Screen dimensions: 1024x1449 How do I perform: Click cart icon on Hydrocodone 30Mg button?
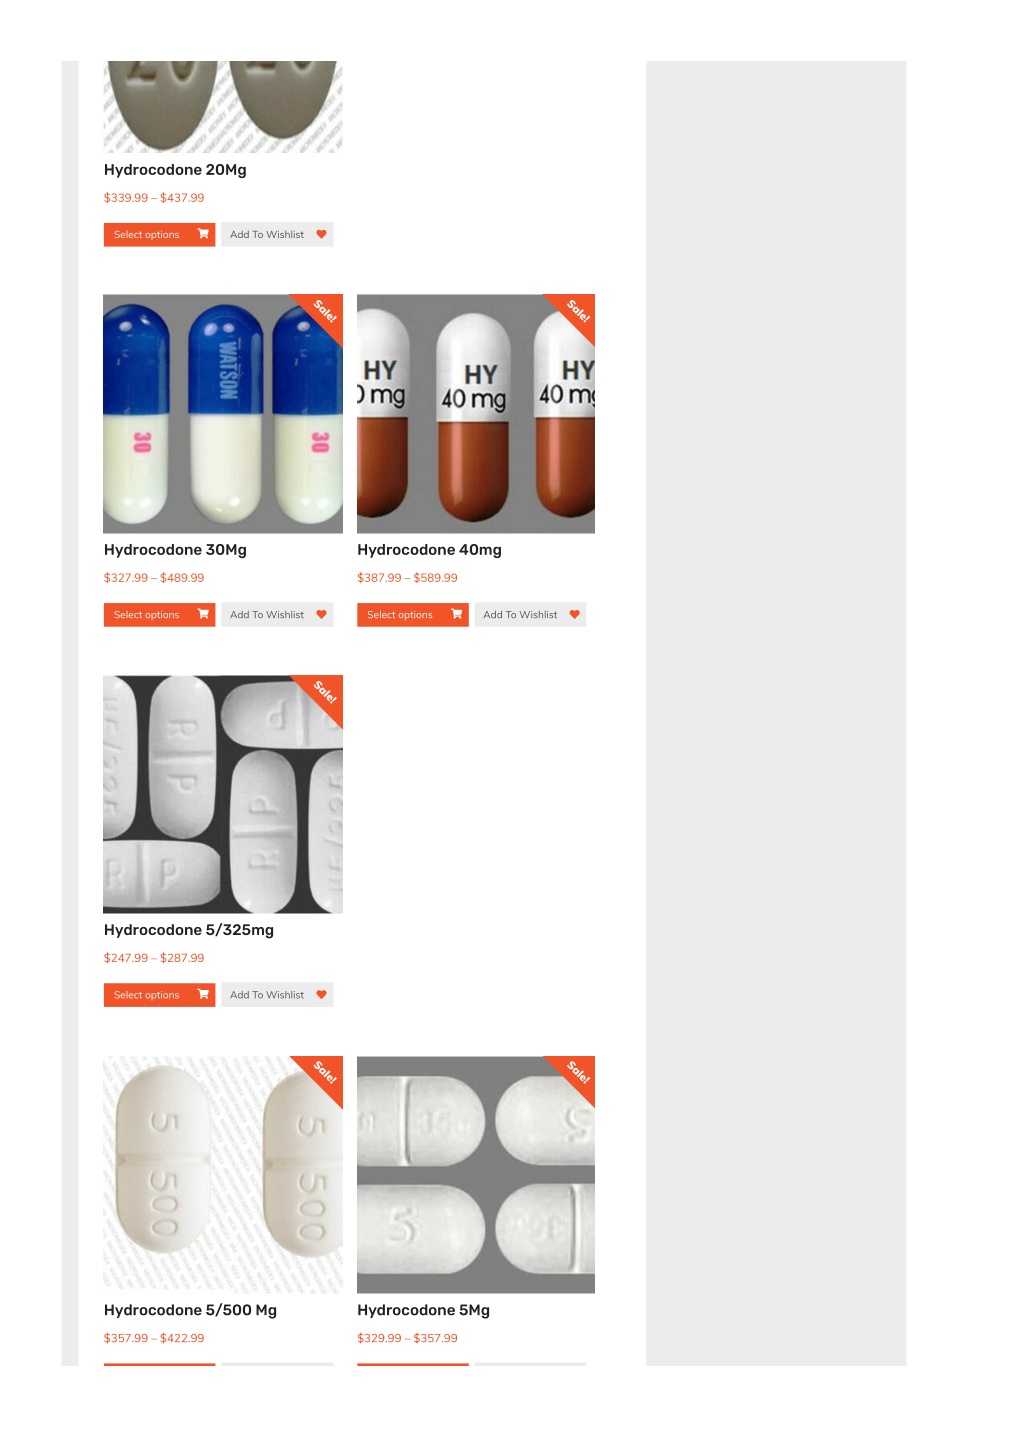(x=203, y=614)
